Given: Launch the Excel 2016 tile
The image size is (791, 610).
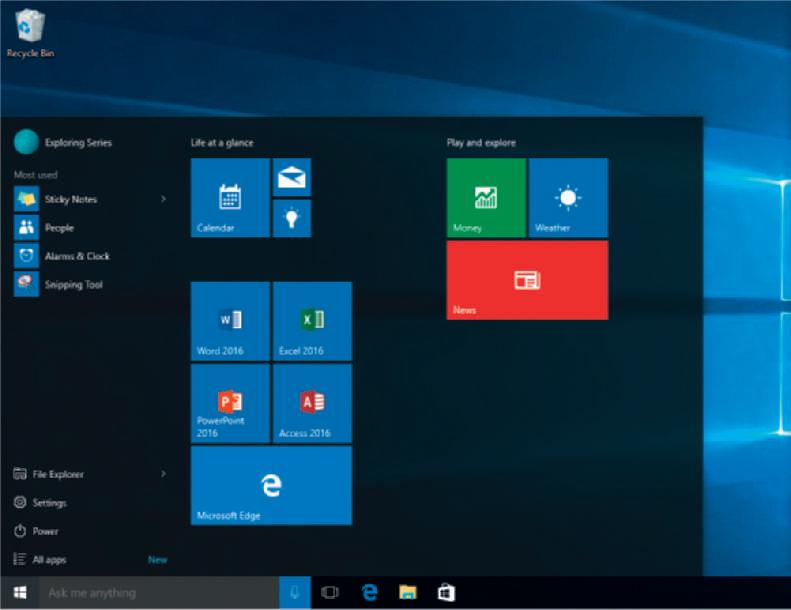Looking at the screenshot, I should coord(312,321).
